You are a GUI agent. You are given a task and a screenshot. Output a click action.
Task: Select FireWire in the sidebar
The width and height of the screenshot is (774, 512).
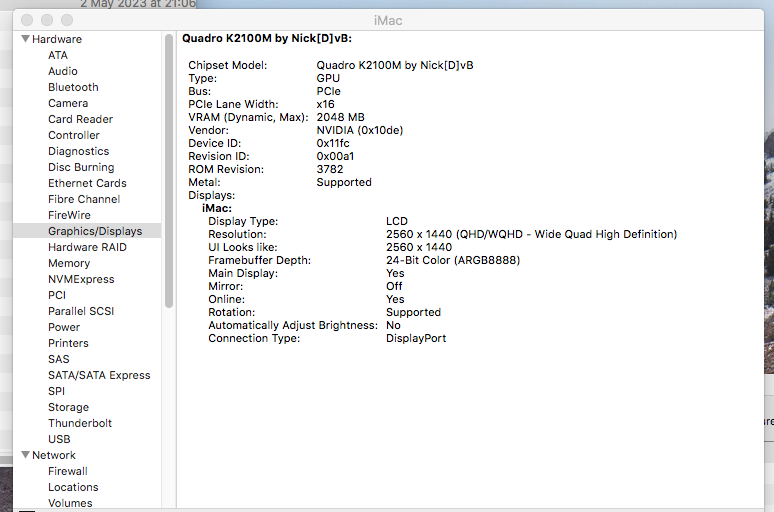69,215
